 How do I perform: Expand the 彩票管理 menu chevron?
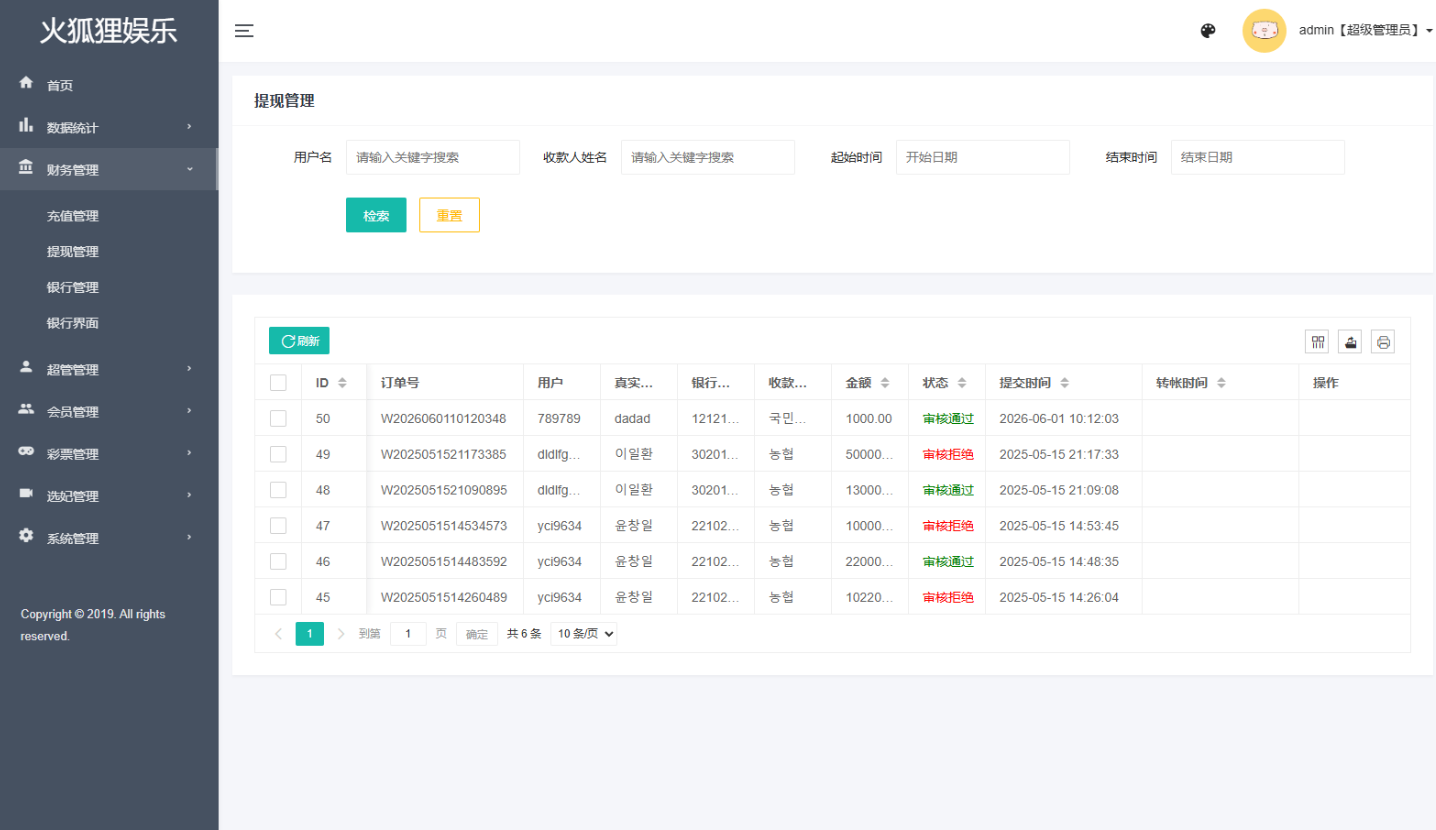pyautogui.click(x=189, y=453)
